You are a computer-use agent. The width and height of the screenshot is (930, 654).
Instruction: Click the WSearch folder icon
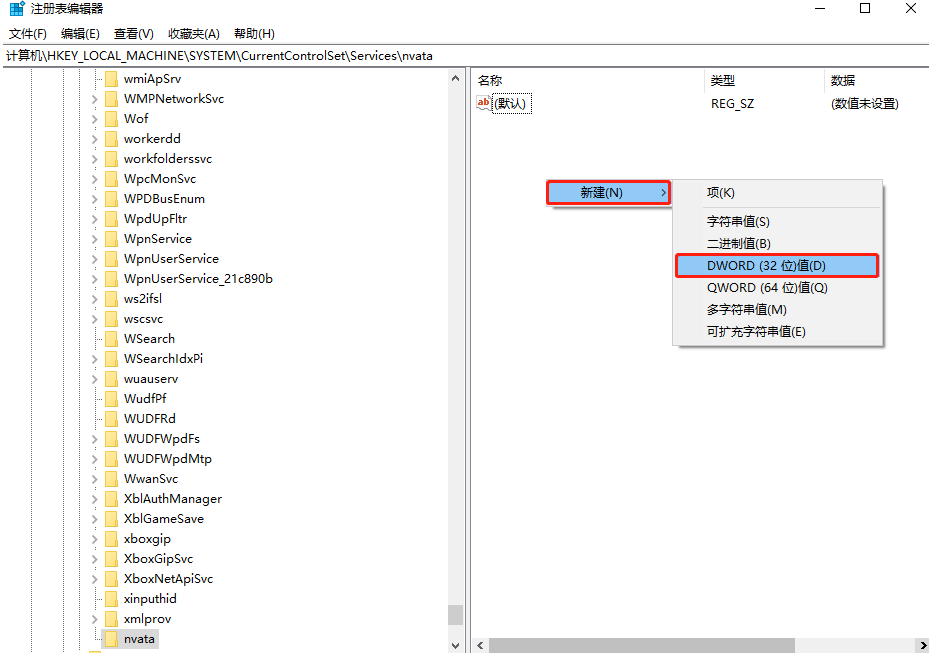111,338
